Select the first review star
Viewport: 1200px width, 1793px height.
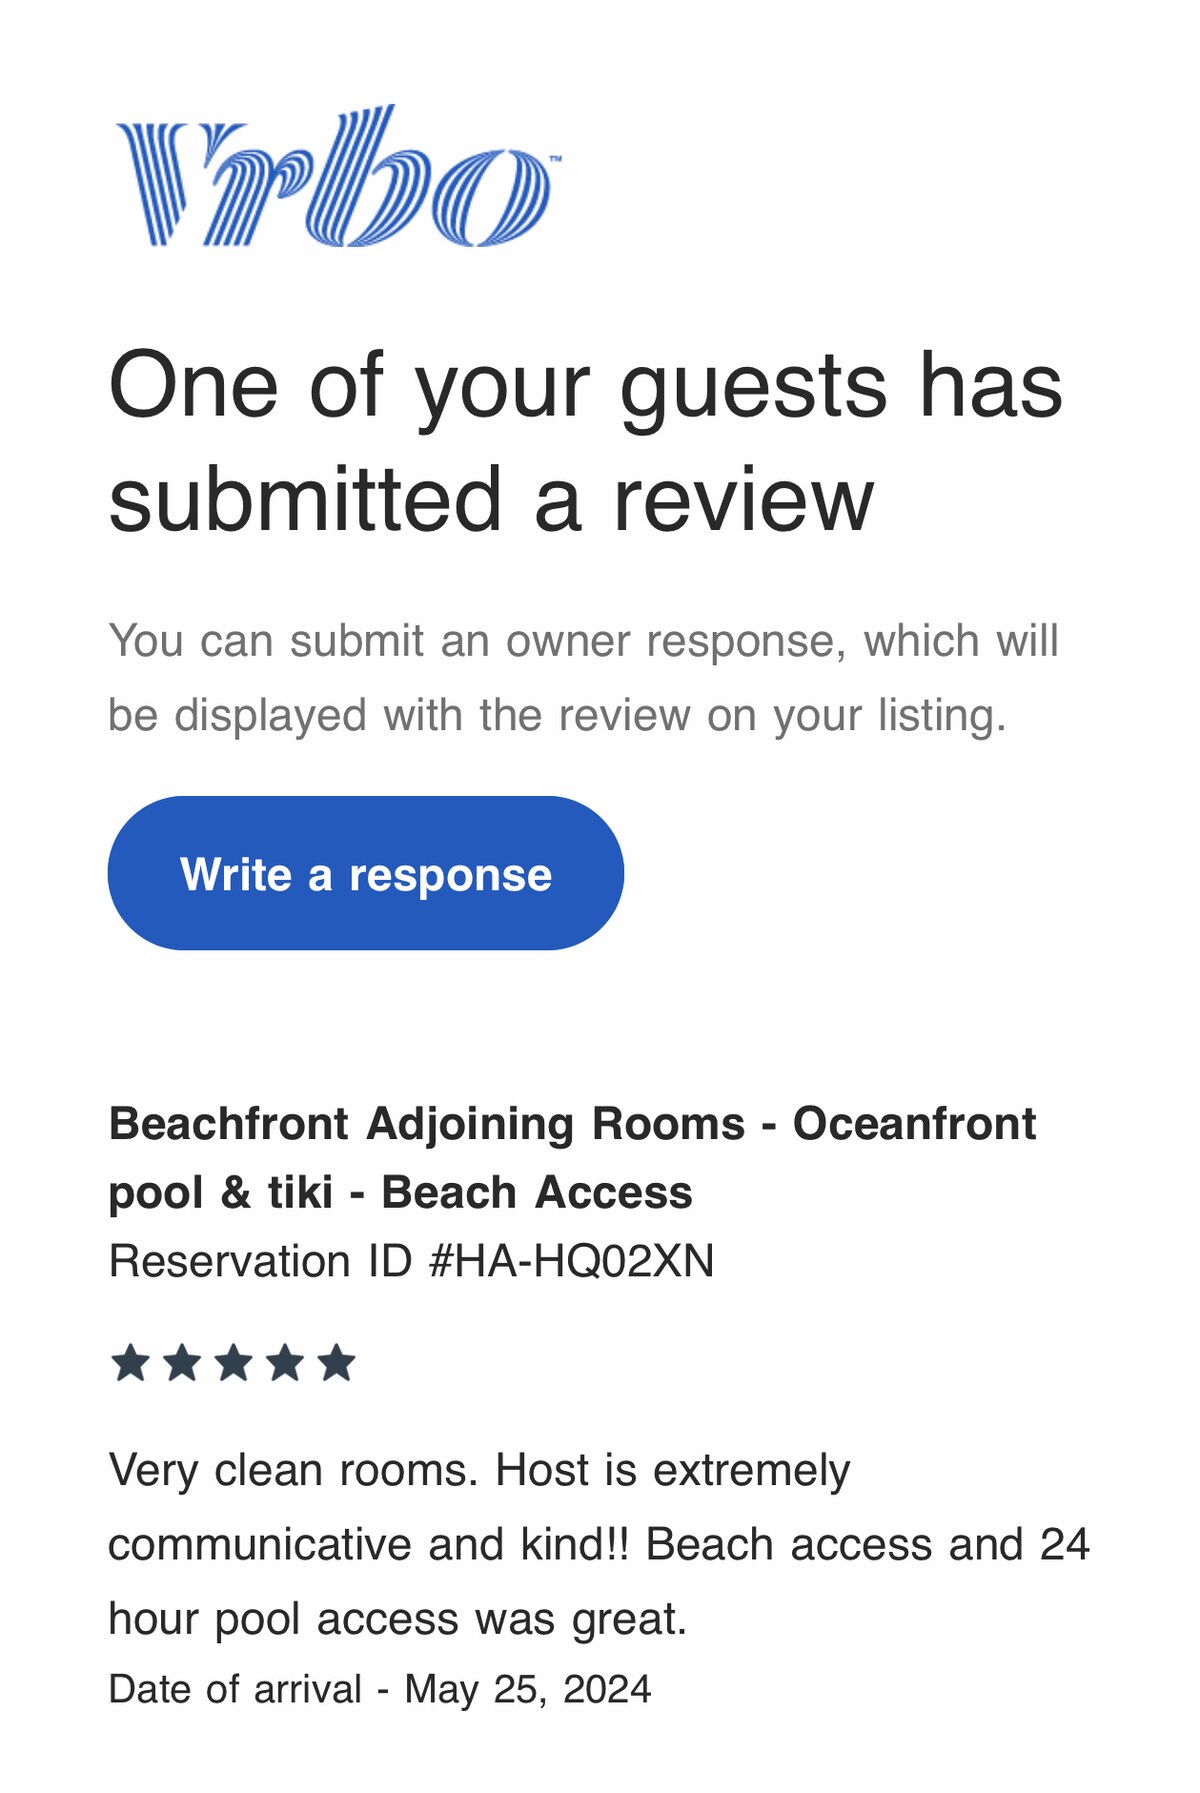click(130, 1362)
